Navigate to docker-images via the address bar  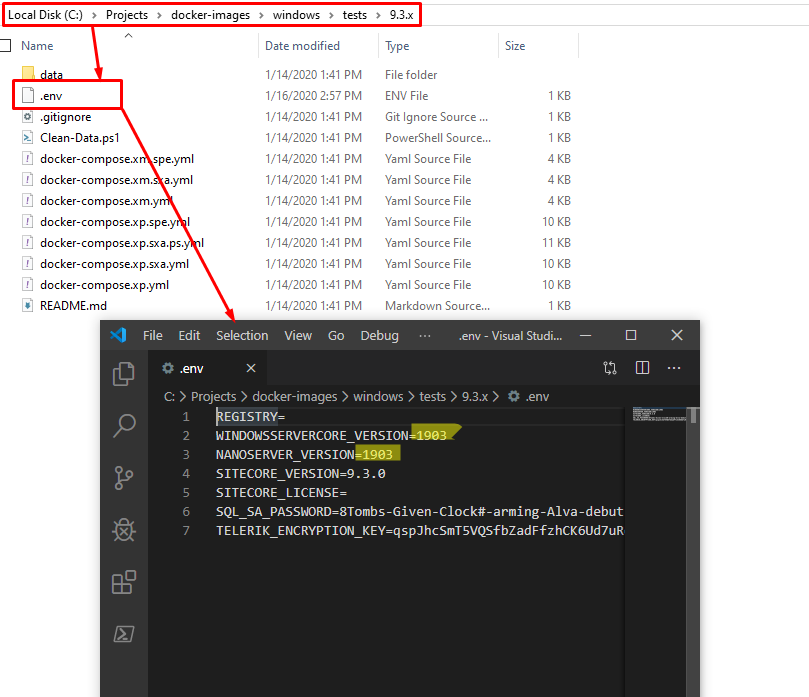tap(210, 15)
